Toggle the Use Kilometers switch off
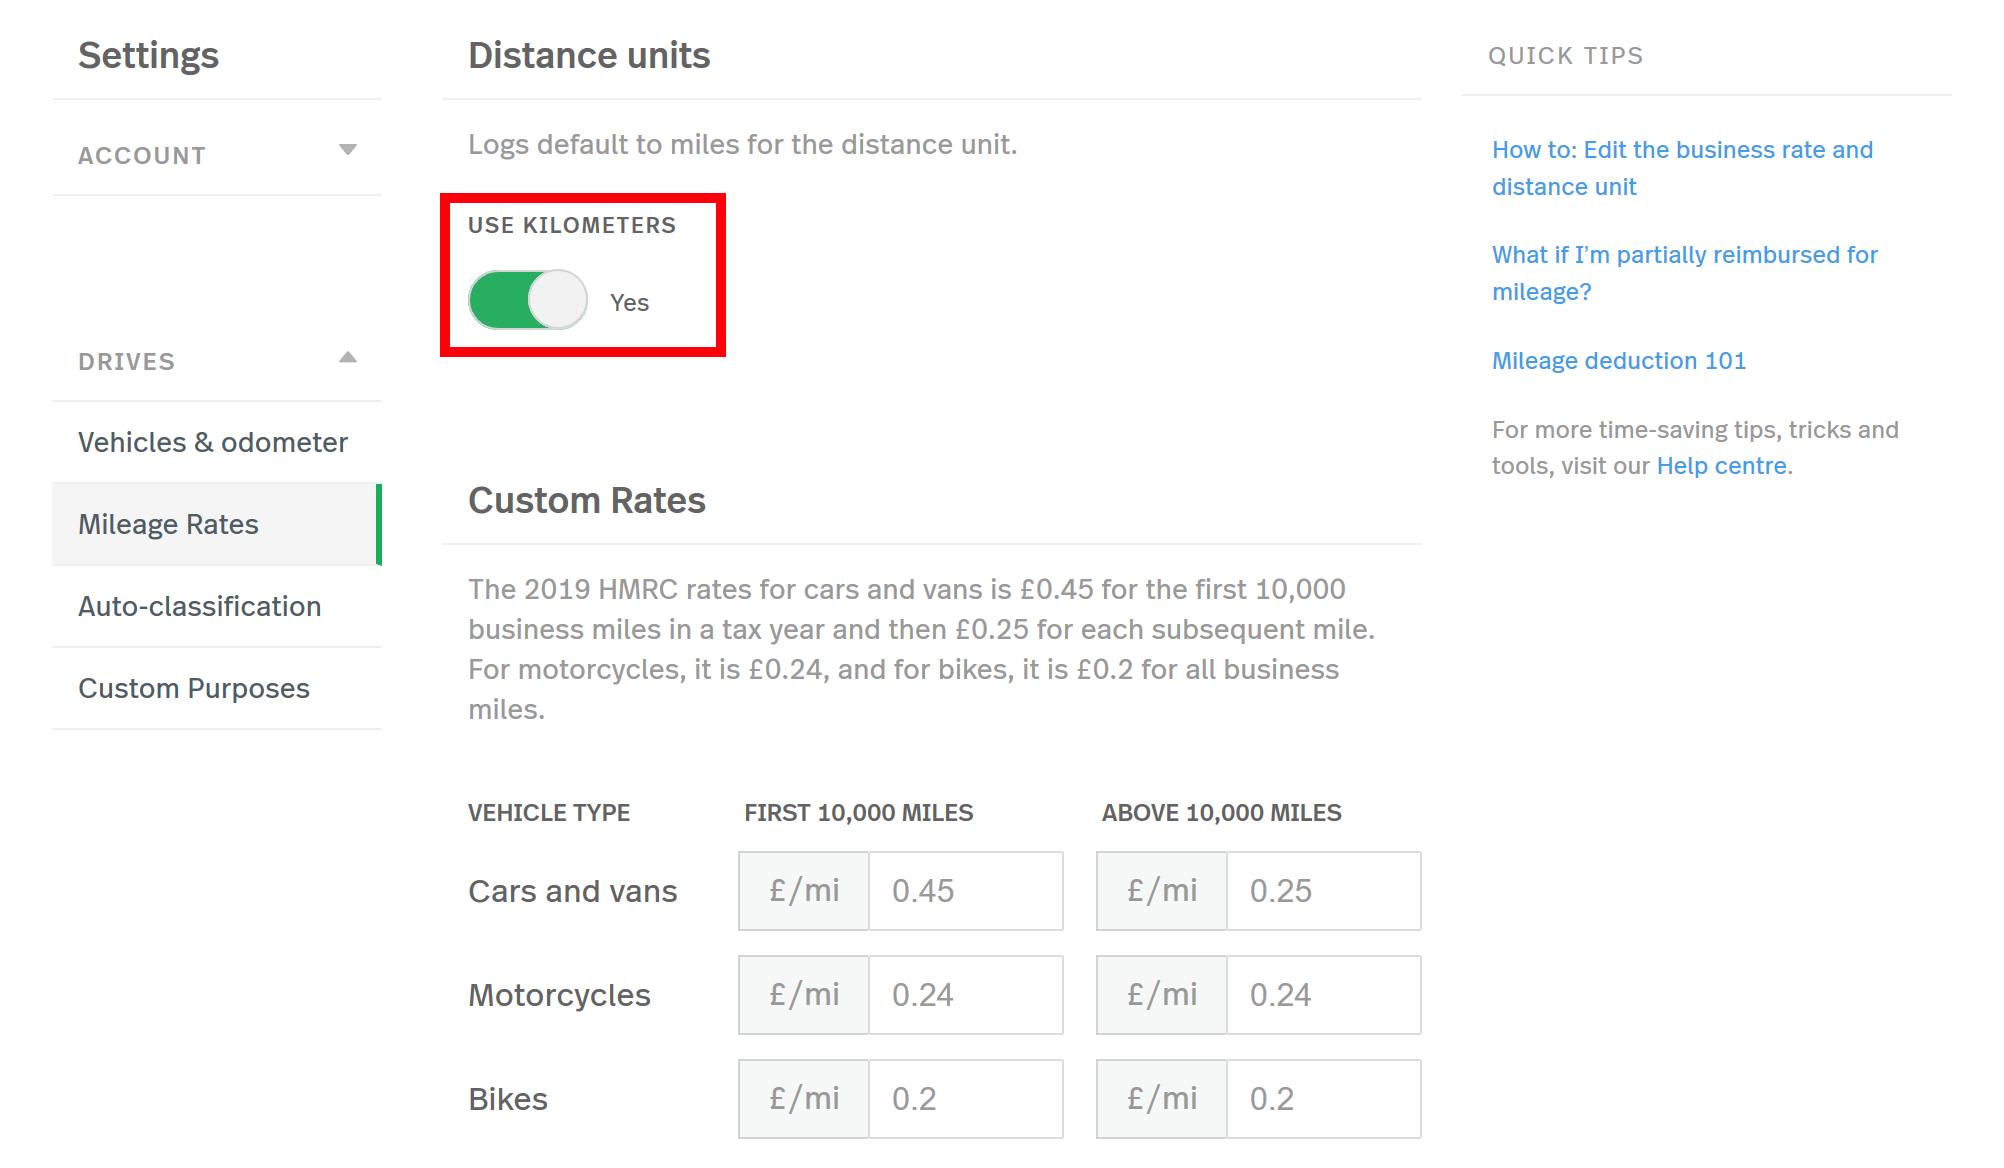Viewport: 2004px width, 1168px height. [527, 300]
